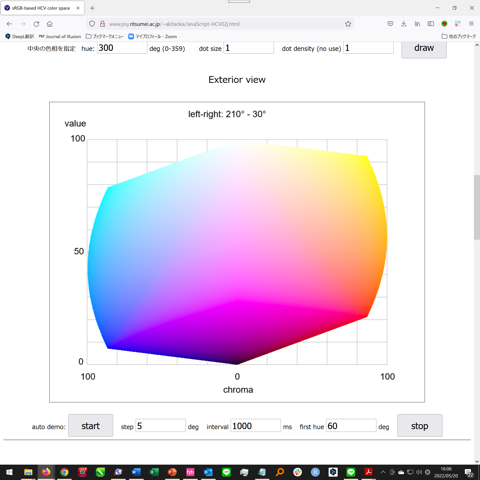The width and height of the screenshot is (480, 480).
Task: Open the Firefox hamburger menu
Action: point(471,24)
